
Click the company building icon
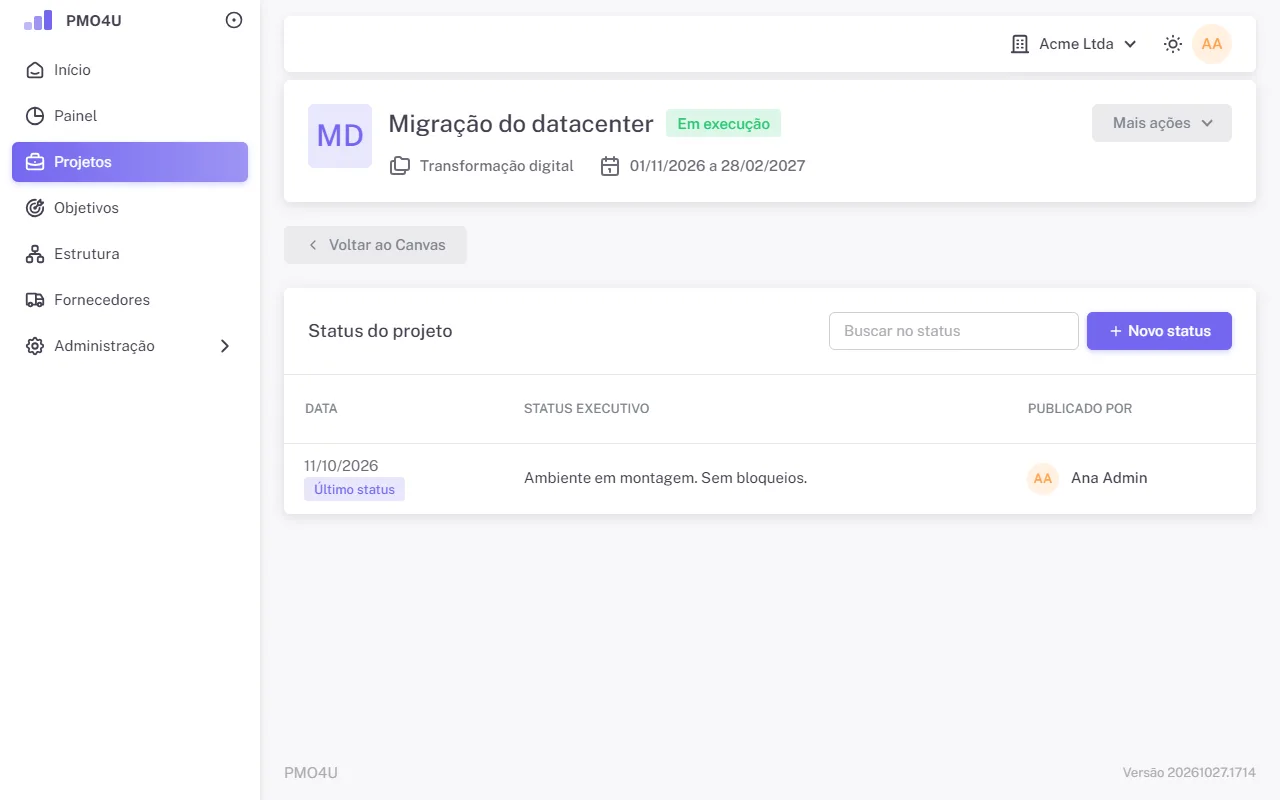(1020, 44)
